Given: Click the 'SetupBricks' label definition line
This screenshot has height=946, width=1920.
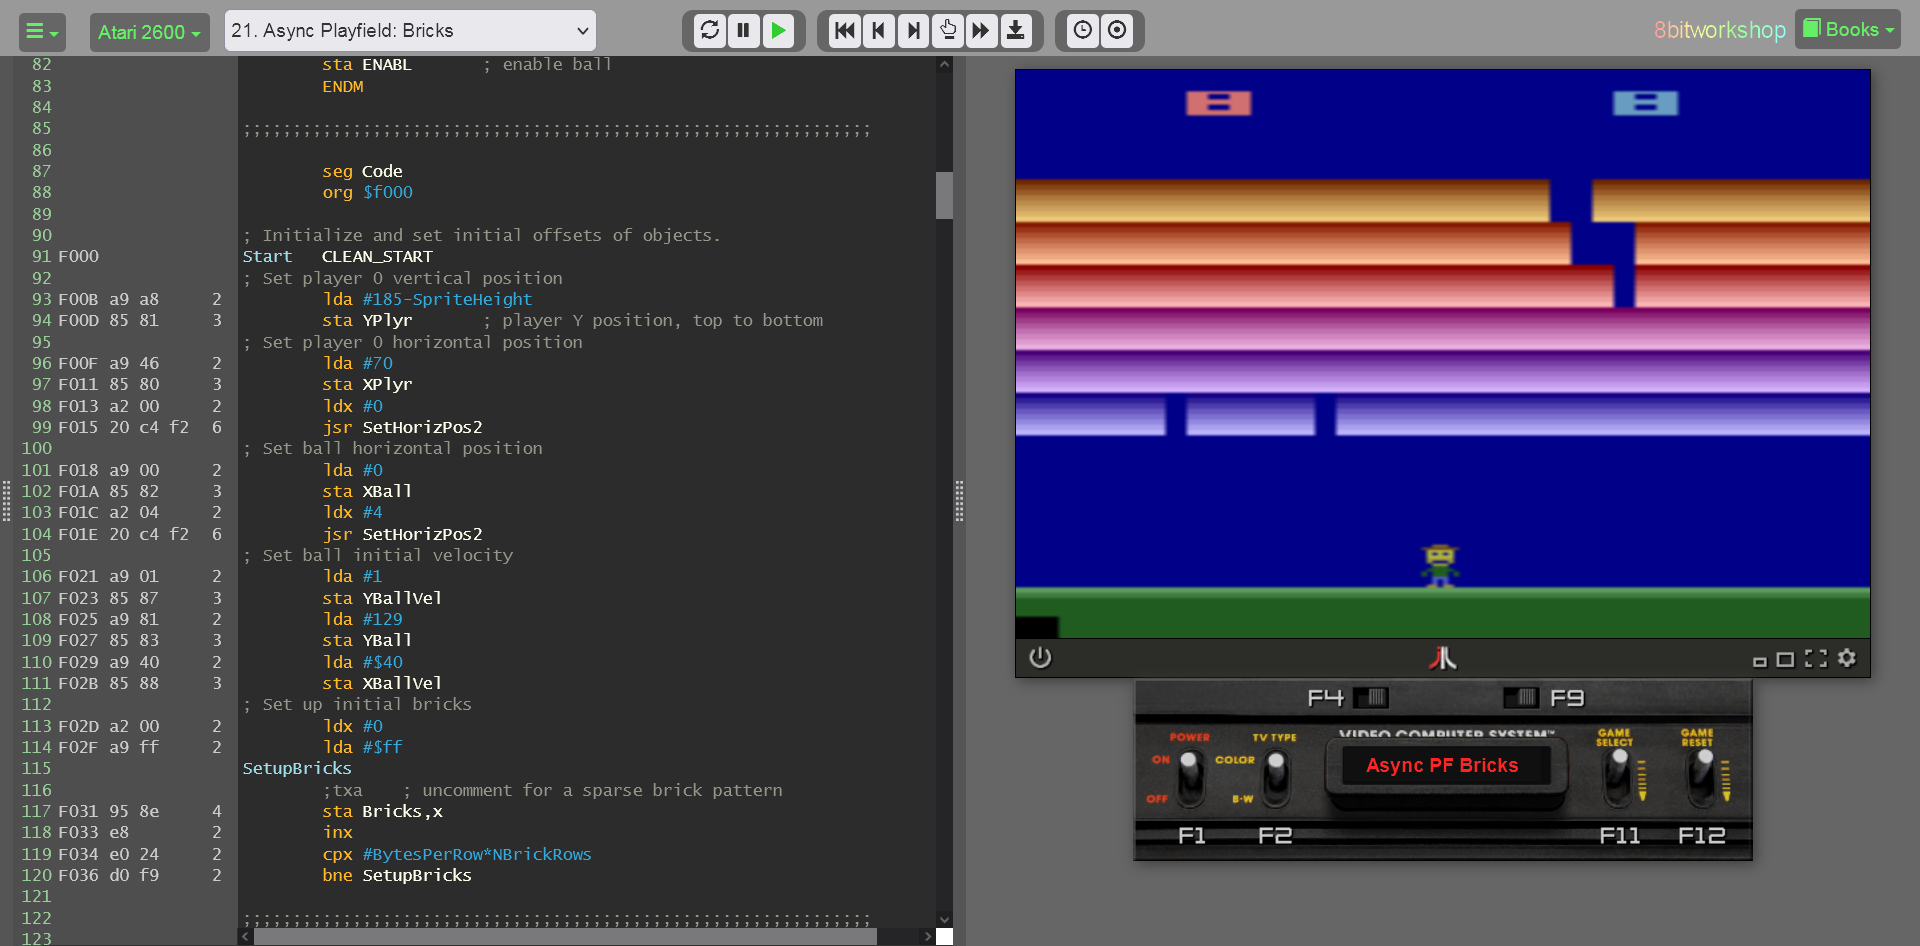Looking at the screenshot, I should click(297, 768).
